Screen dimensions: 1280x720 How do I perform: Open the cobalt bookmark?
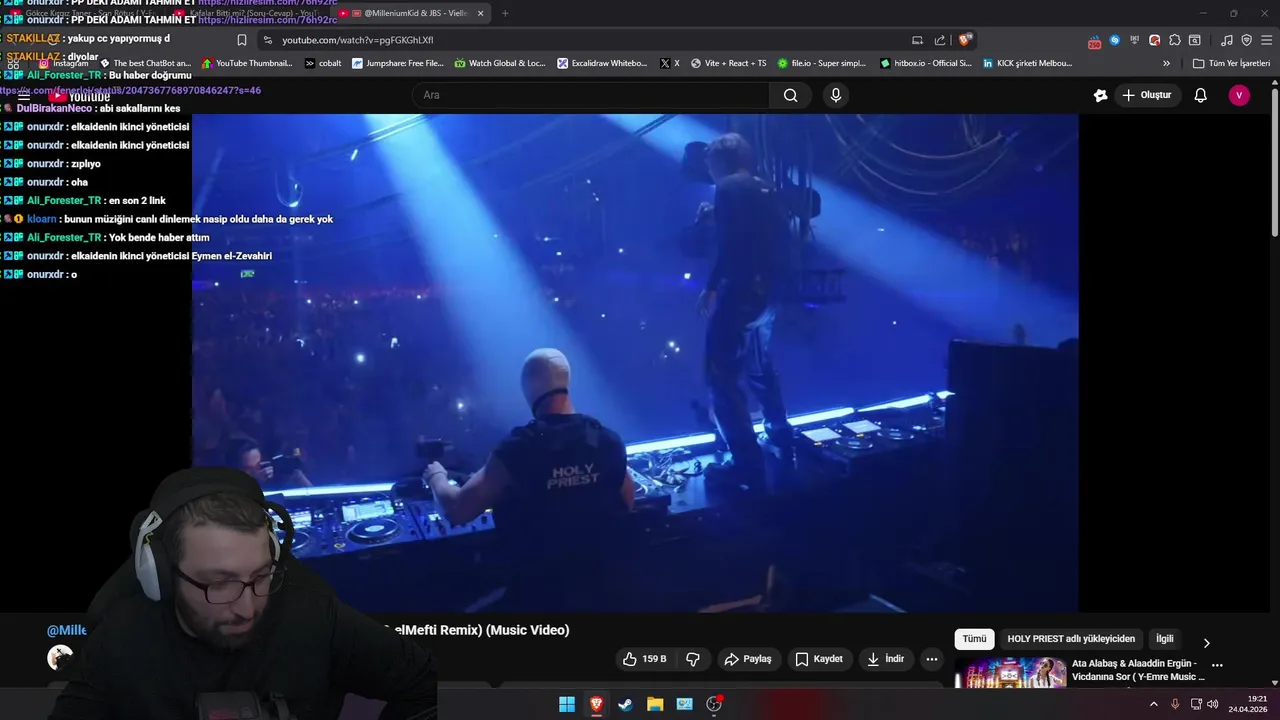tap(323, 63)
